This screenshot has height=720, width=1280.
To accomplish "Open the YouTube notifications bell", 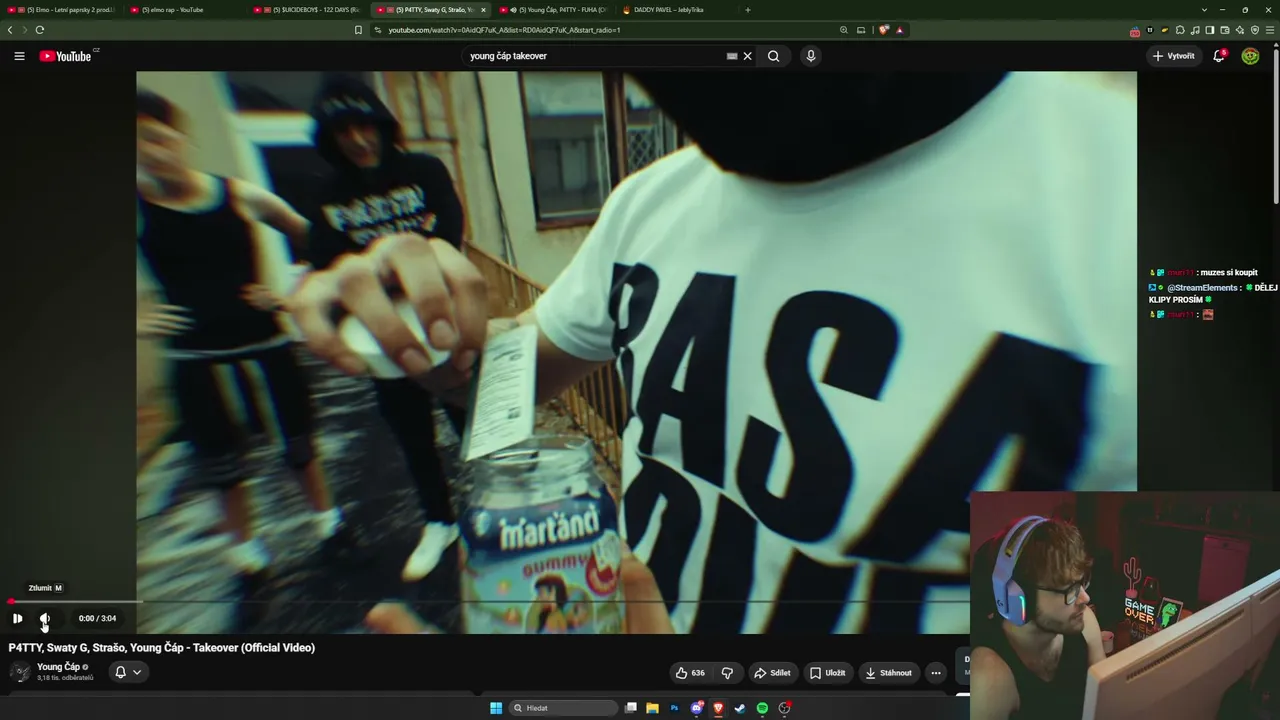I will click(x=1219, y=56).
